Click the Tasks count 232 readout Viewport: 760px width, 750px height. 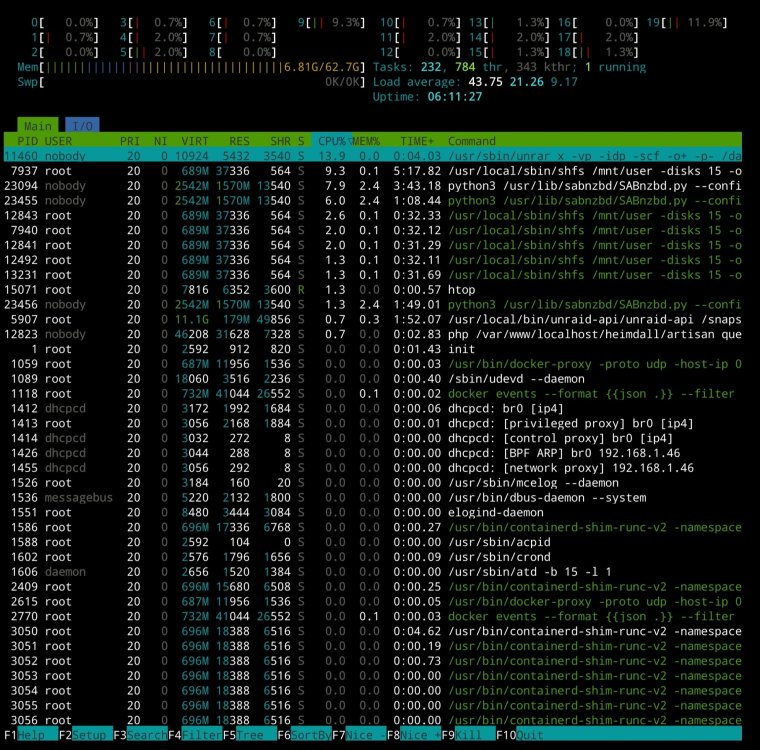pos(431,67)
